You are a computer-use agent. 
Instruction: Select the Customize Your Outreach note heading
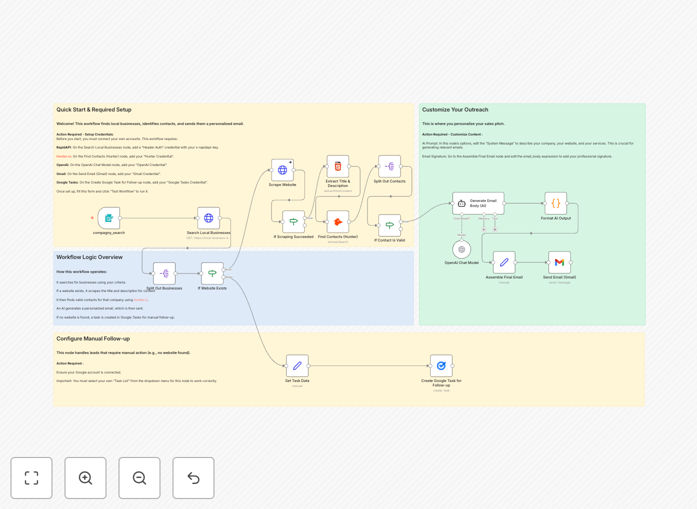click(455, 110)
